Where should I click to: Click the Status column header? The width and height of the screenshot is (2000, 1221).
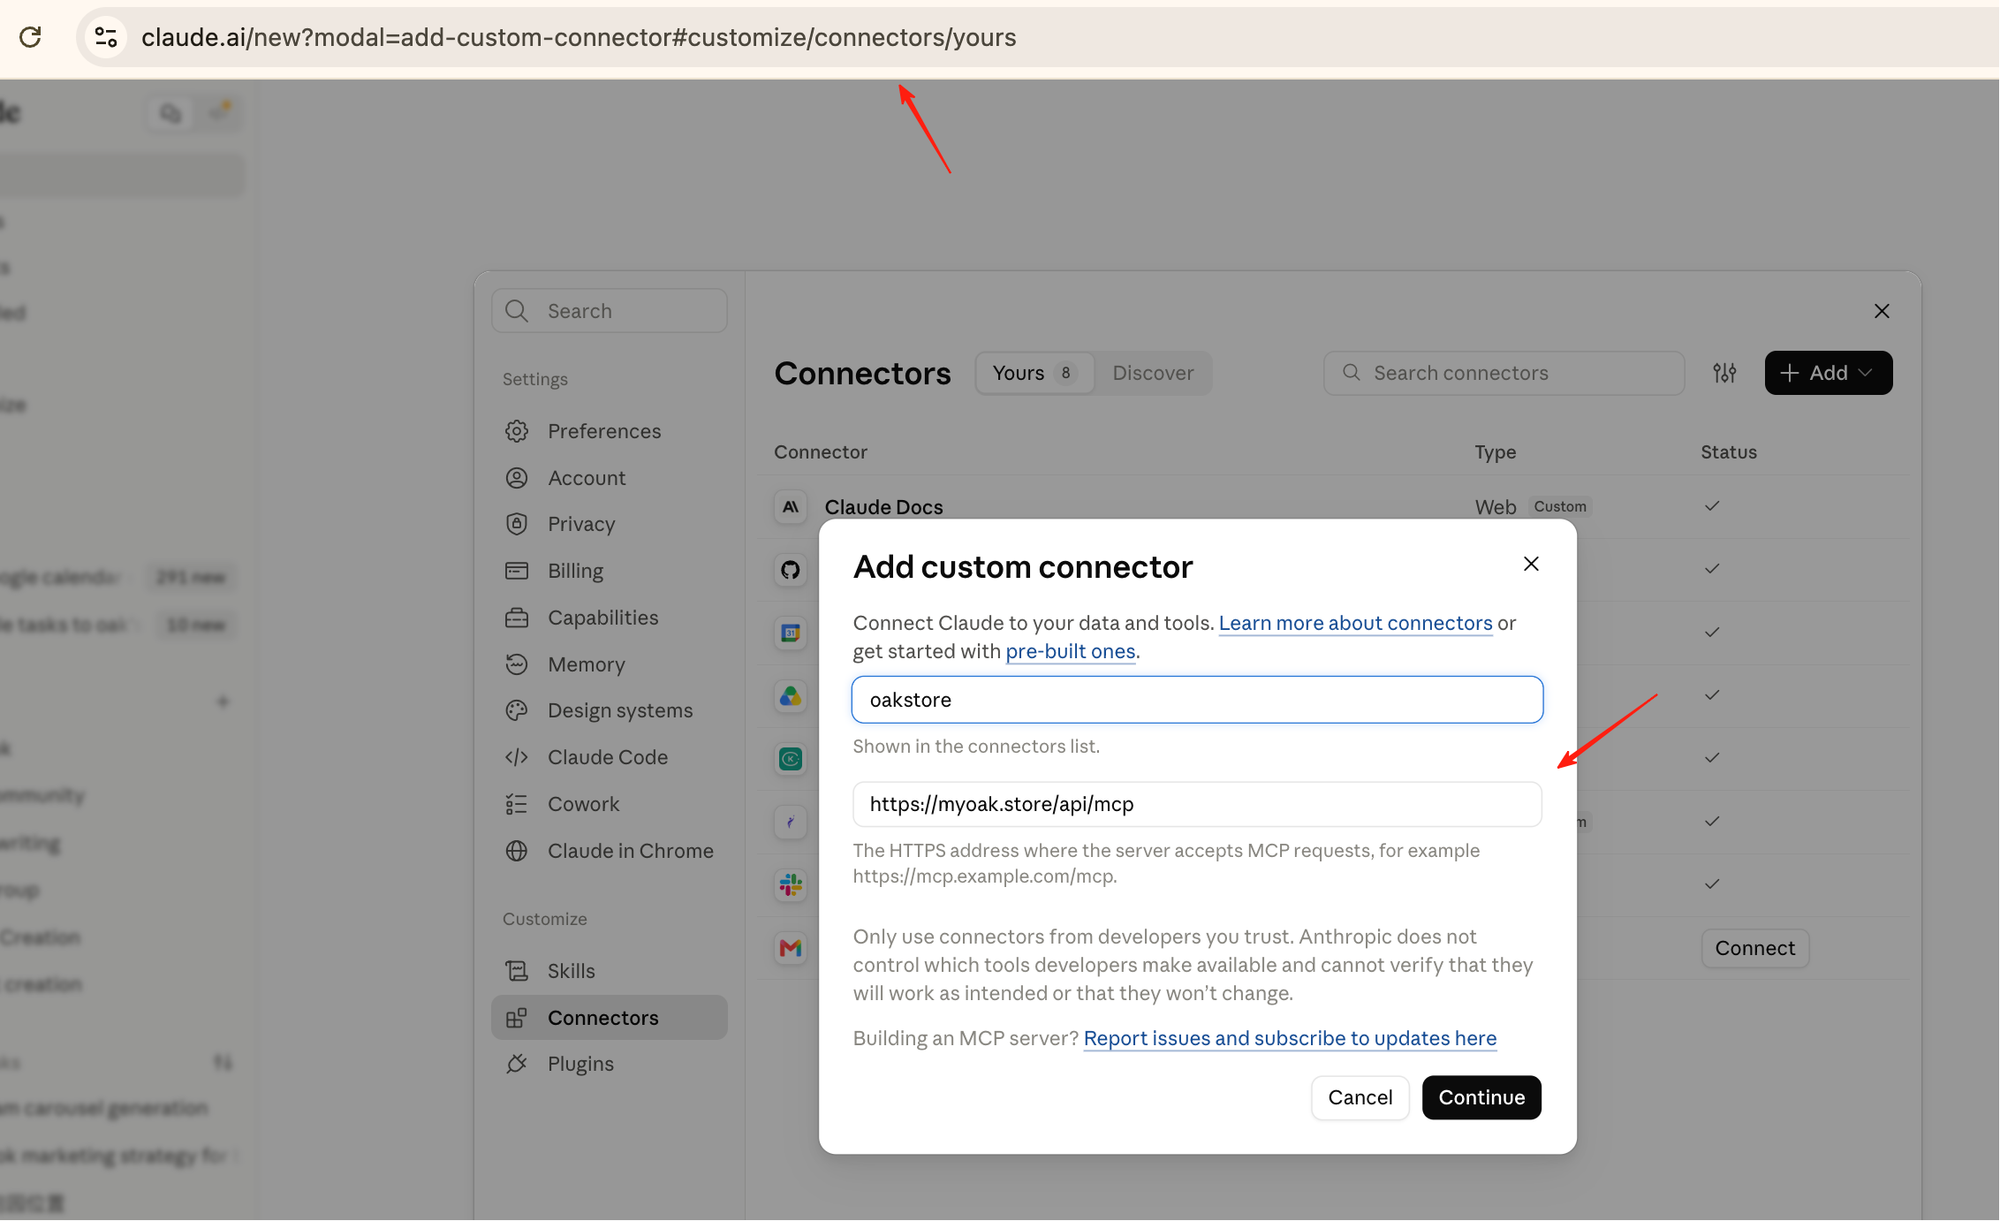coord(1728,452)
